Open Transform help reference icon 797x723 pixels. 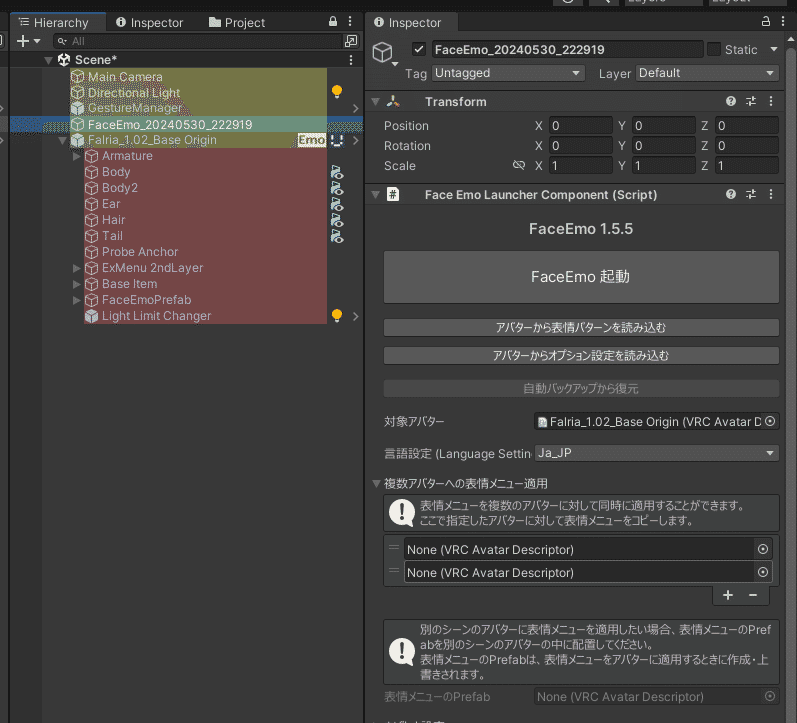pyautogui.click(x=731, y=101)
